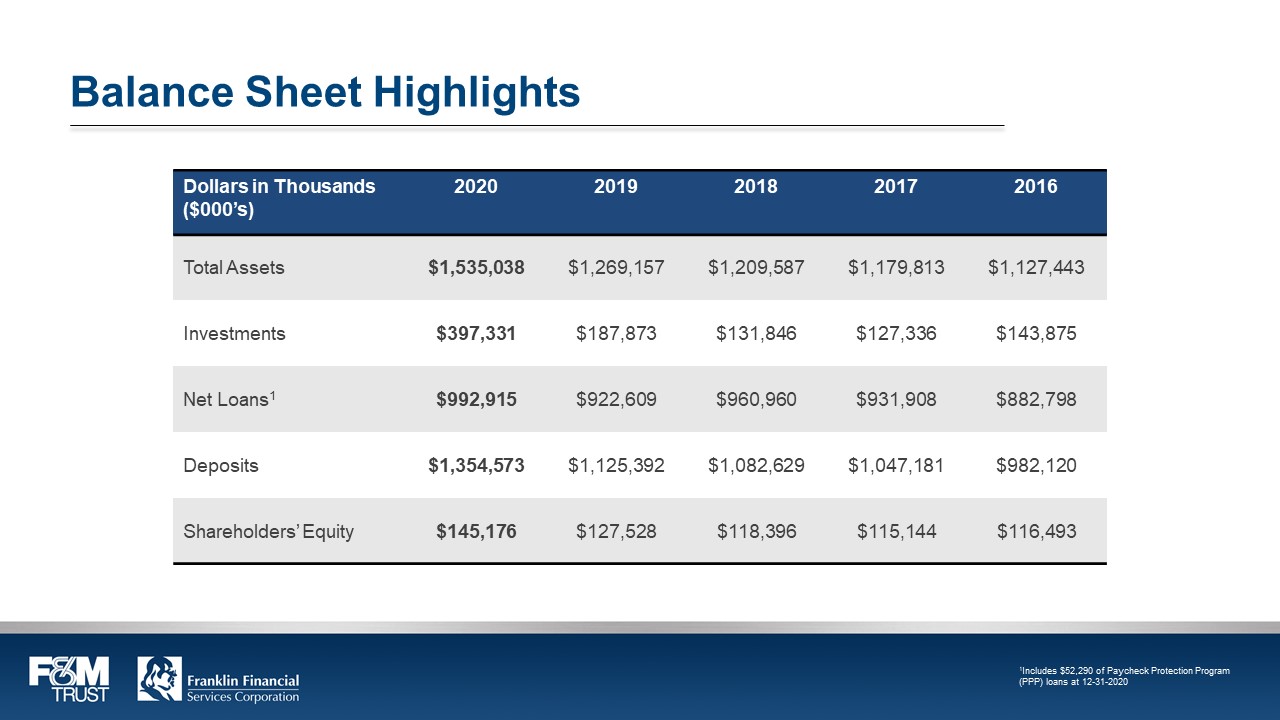Select the 2020 Investments value $397,331
Screen dimensions: 1280x720
476,334
